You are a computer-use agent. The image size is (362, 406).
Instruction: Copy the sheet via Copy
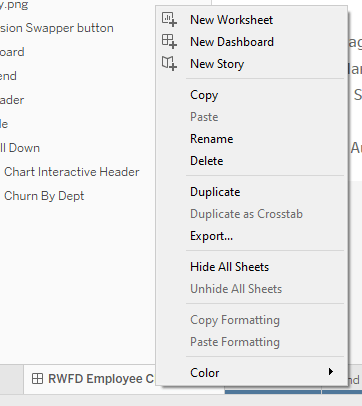(251, 95)
